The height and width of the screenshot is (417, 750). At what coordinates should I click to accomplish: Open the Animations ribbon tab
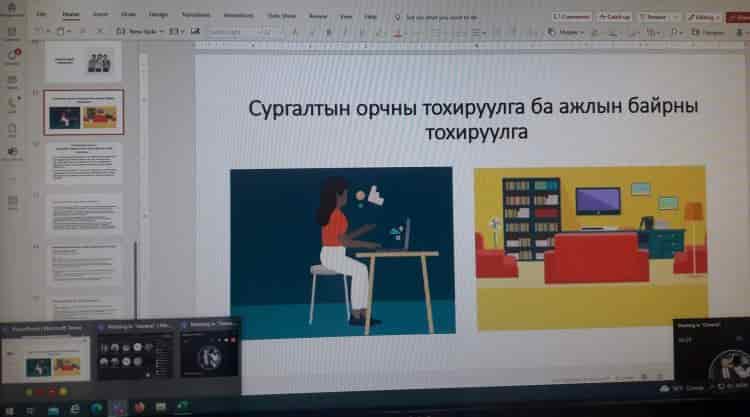click(x=239, y=16)
